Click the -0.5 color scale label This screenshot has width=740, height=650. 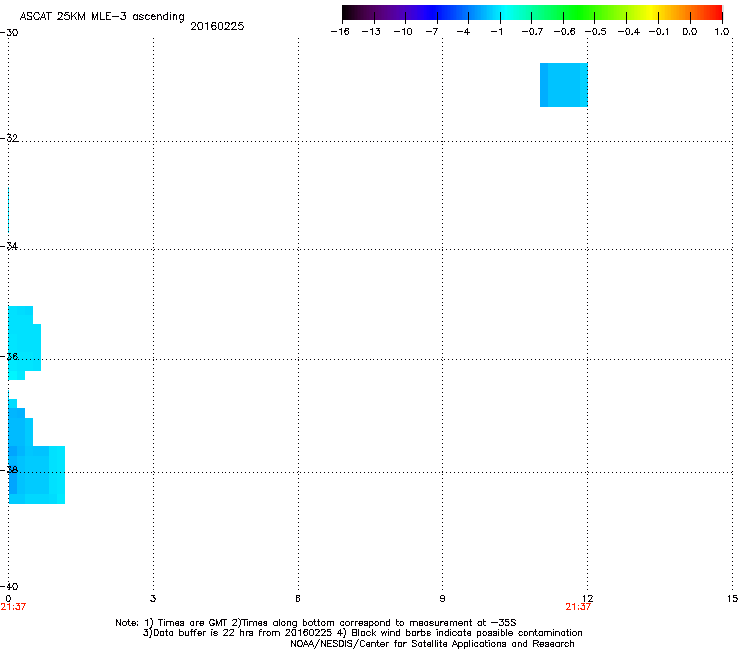[596, 32]
